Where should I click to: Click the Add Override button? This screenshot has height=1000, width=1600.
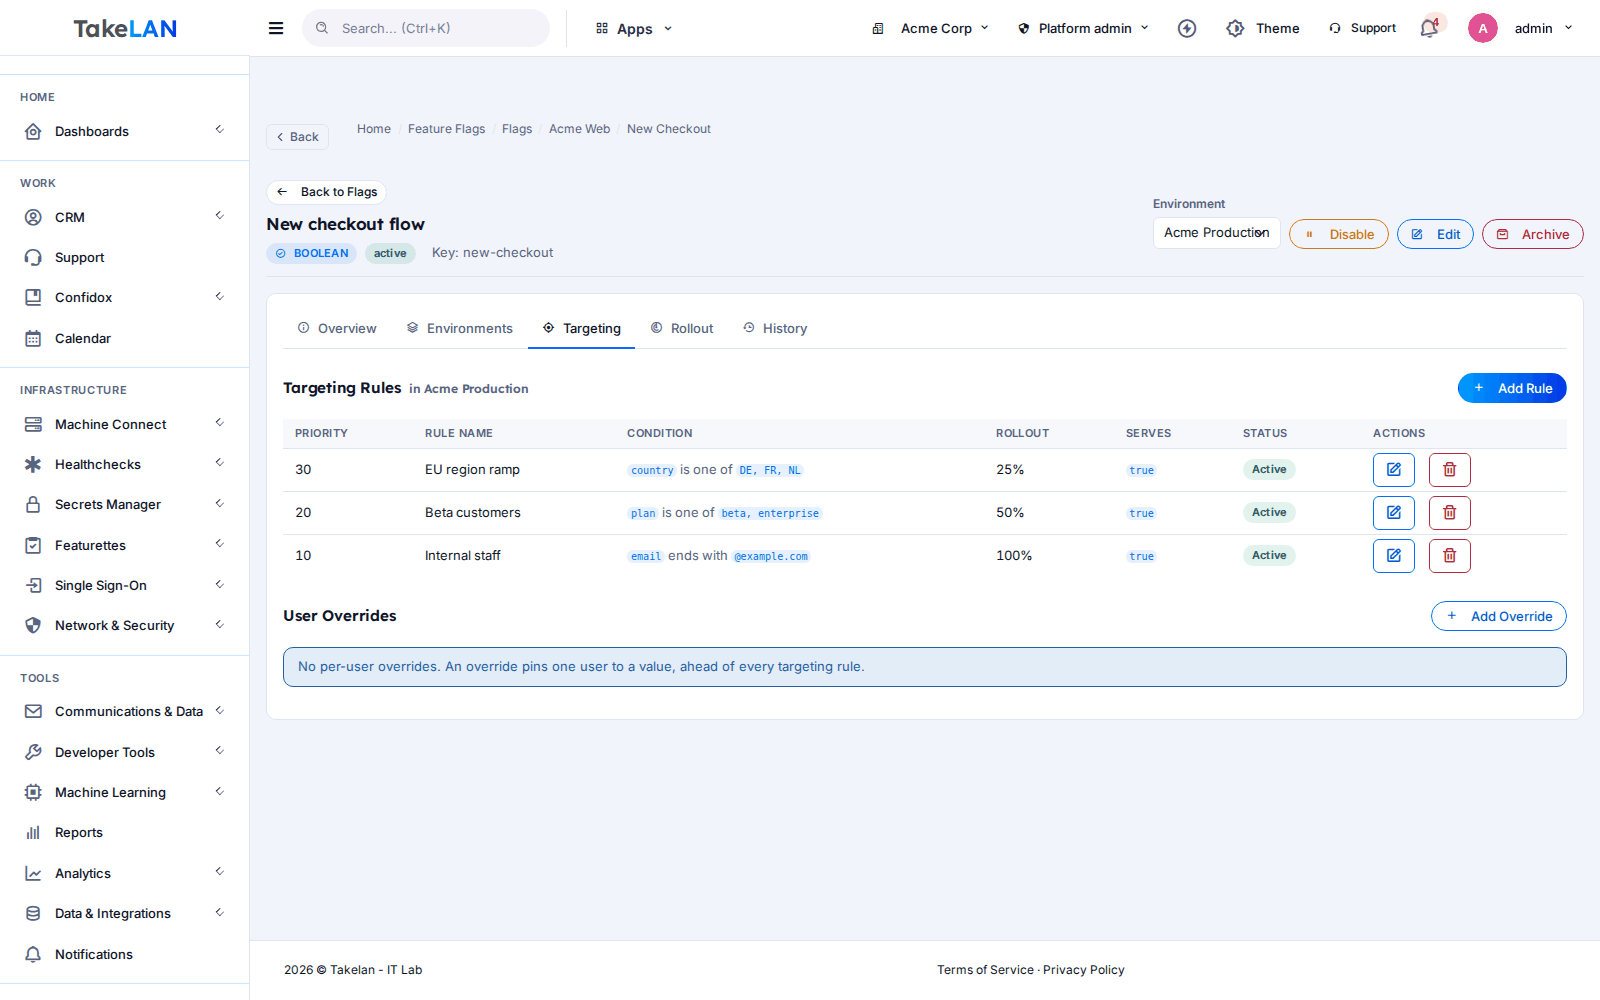1499,616
